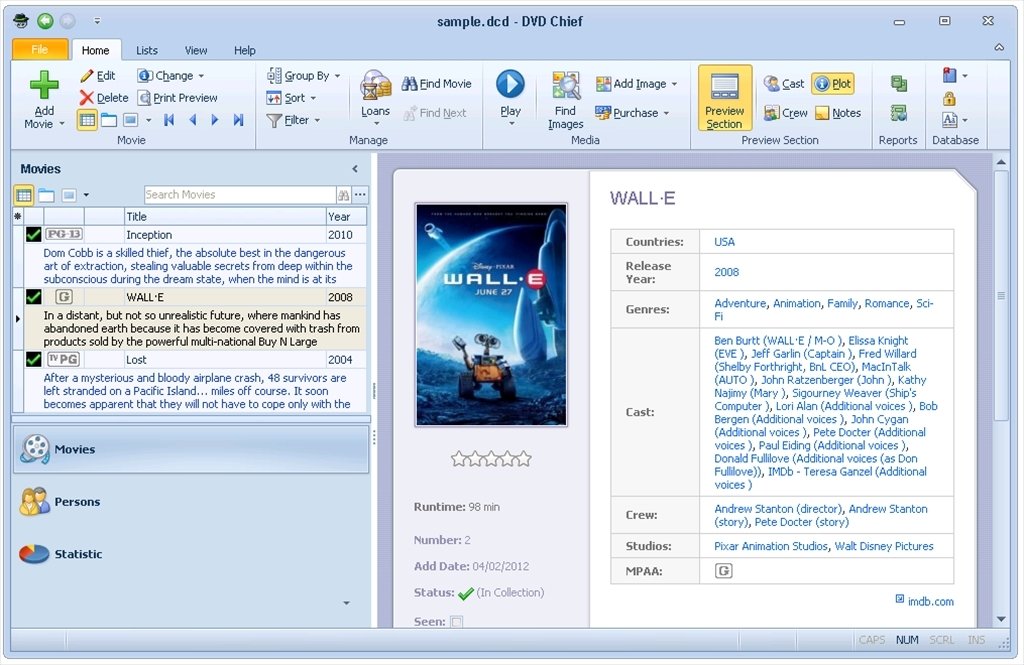Screen dimensions: 1024x665
Task: Click Find Images in Media group
Action: (x=566, y=100)
